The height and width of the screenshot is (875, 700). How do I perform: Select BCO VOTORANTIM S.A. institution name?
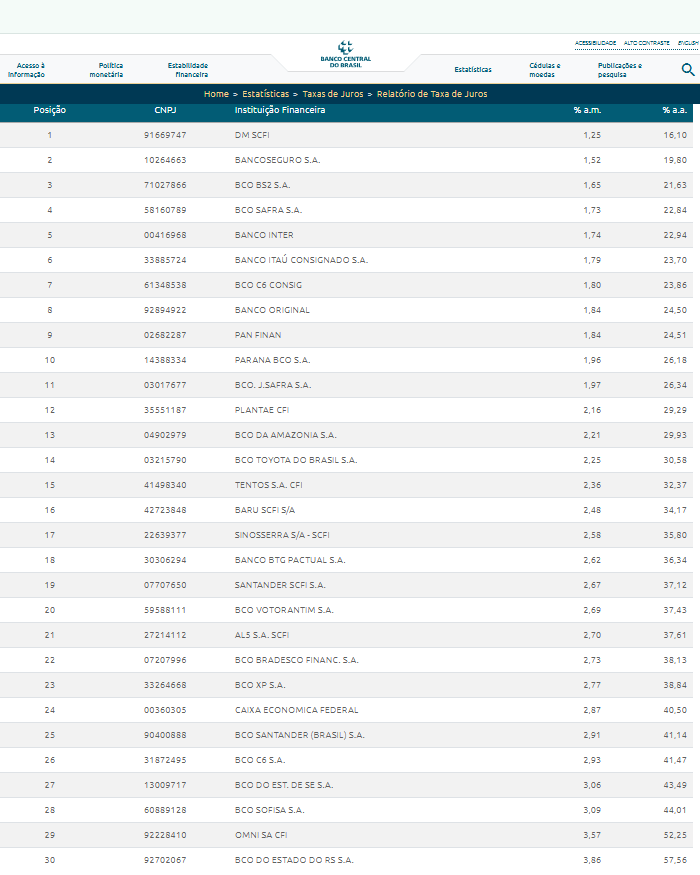coord(284,610)
